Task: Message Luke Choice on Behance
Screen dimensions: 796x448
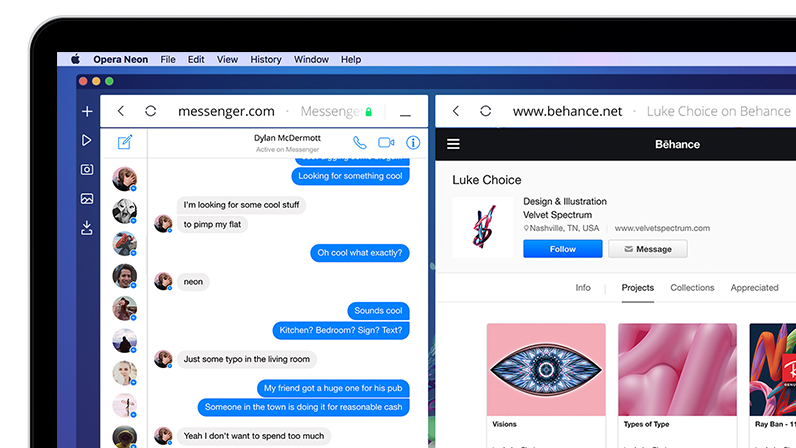Action: 648,249
